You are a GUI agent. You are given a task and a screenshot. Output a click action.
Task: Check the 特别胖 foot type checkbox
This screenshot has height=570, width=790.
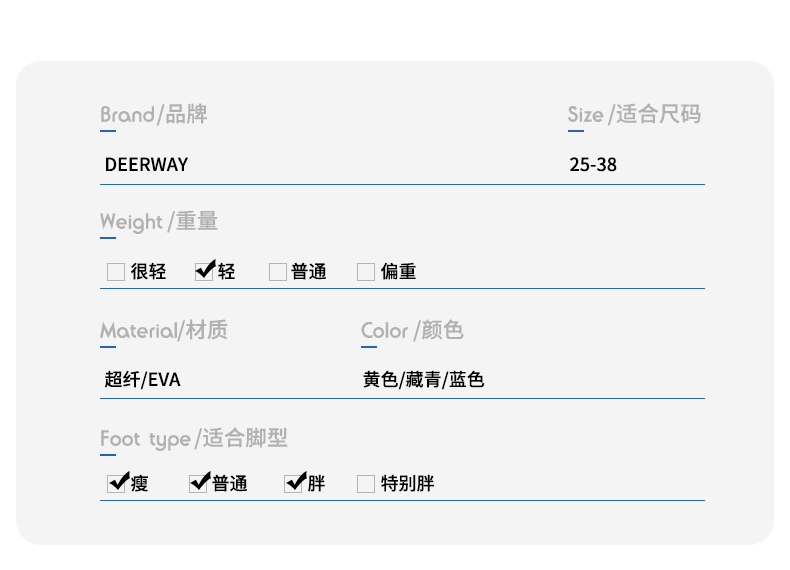(x=366, y=484)
